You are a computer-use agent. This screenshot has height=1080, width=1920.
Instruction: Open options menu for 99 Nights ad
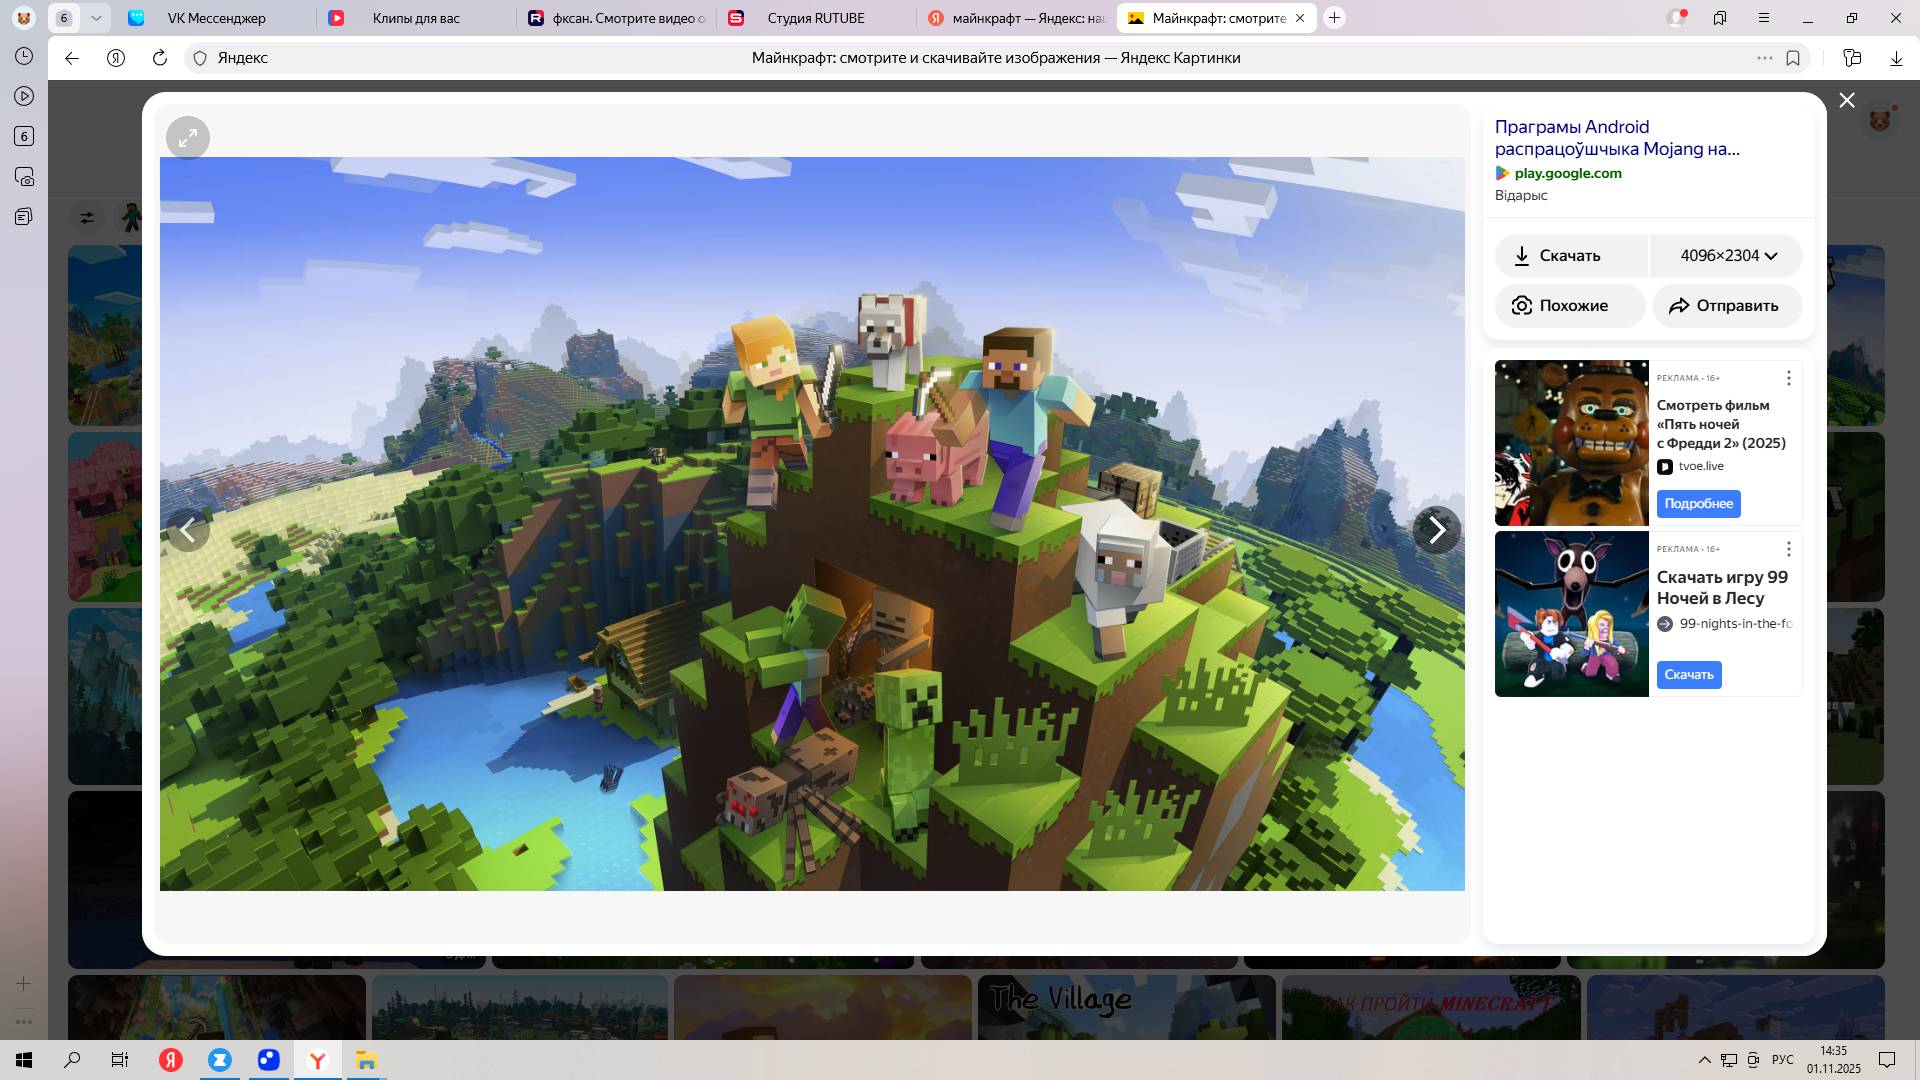[1788, 549]
